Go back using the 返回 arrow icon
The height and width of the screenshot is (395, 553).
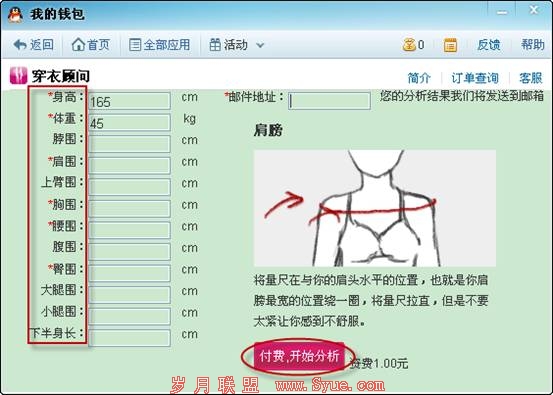20,45
